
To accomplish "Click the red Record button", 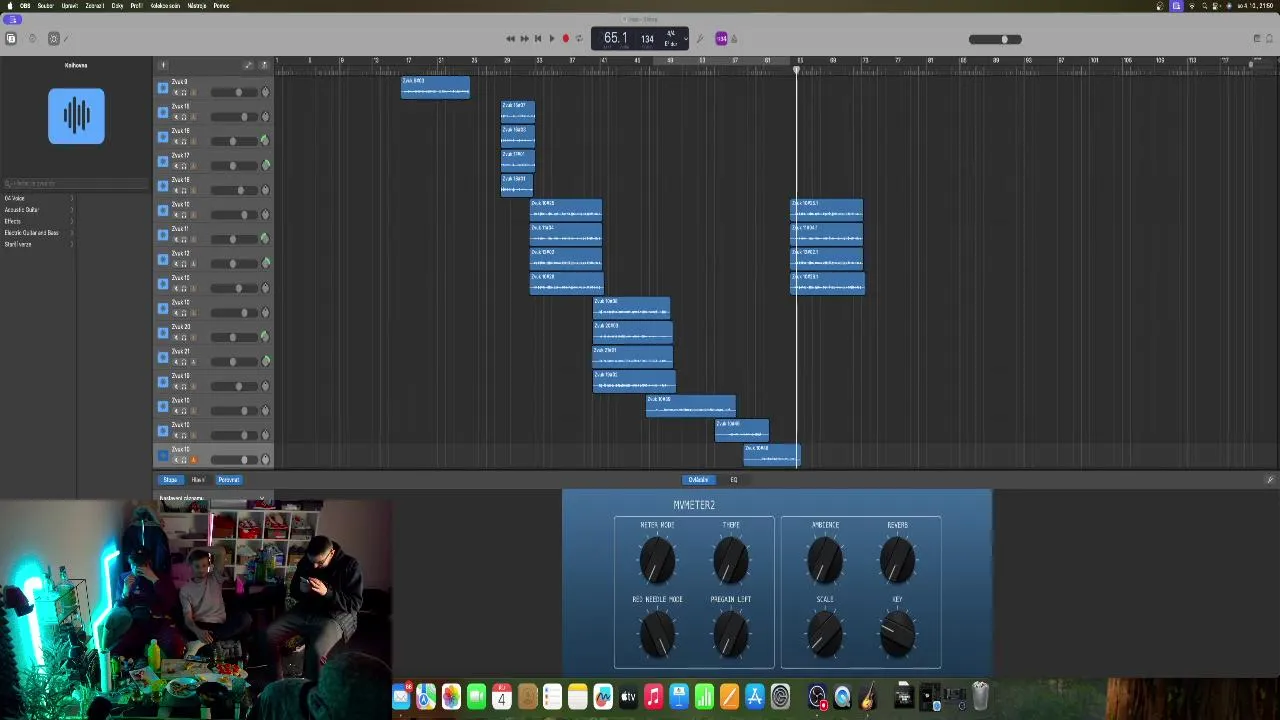I will [565, 39].
